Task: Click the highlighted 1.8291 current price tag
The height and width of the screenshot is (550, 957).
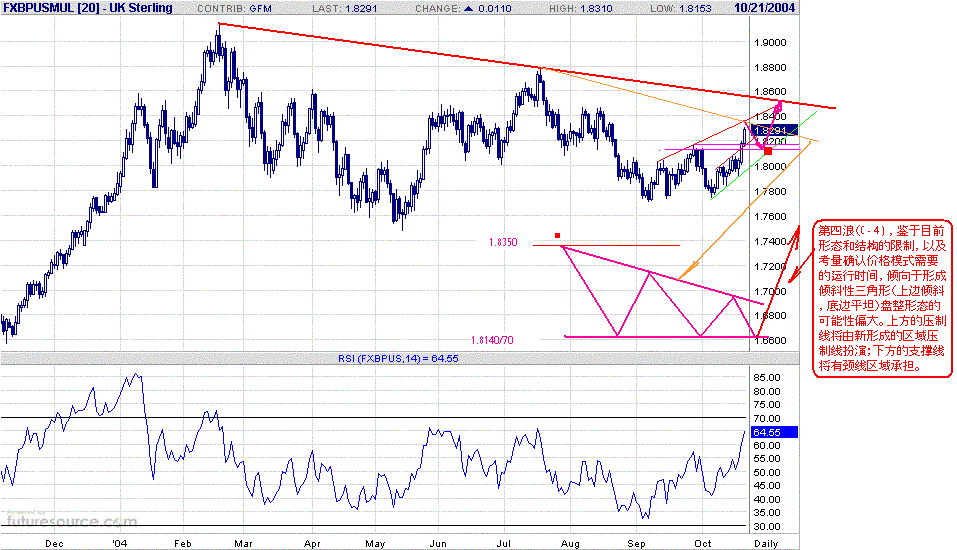Action: click(774, 130)
